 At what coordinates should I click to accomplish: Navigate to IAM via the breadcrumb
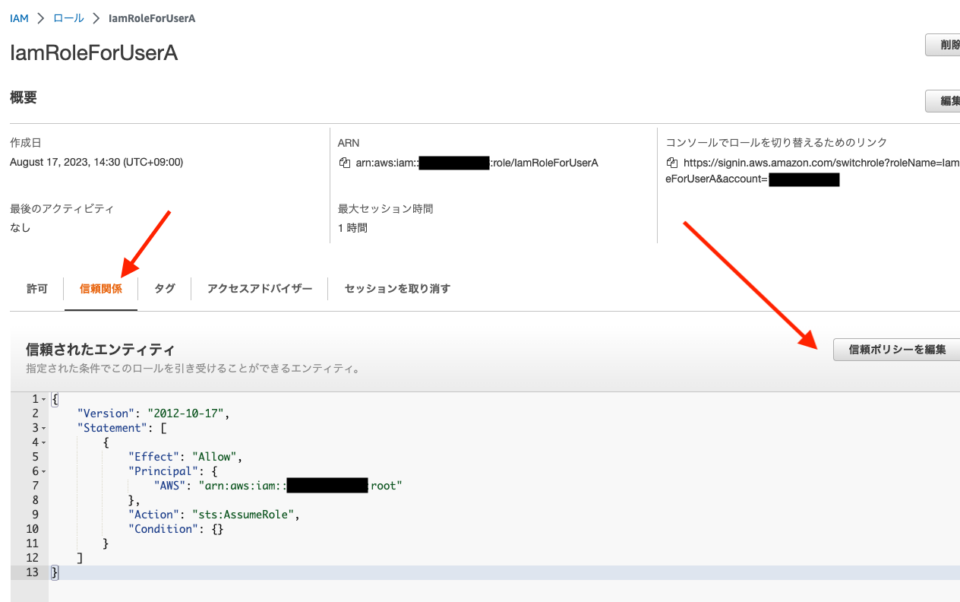pos(18,17)
